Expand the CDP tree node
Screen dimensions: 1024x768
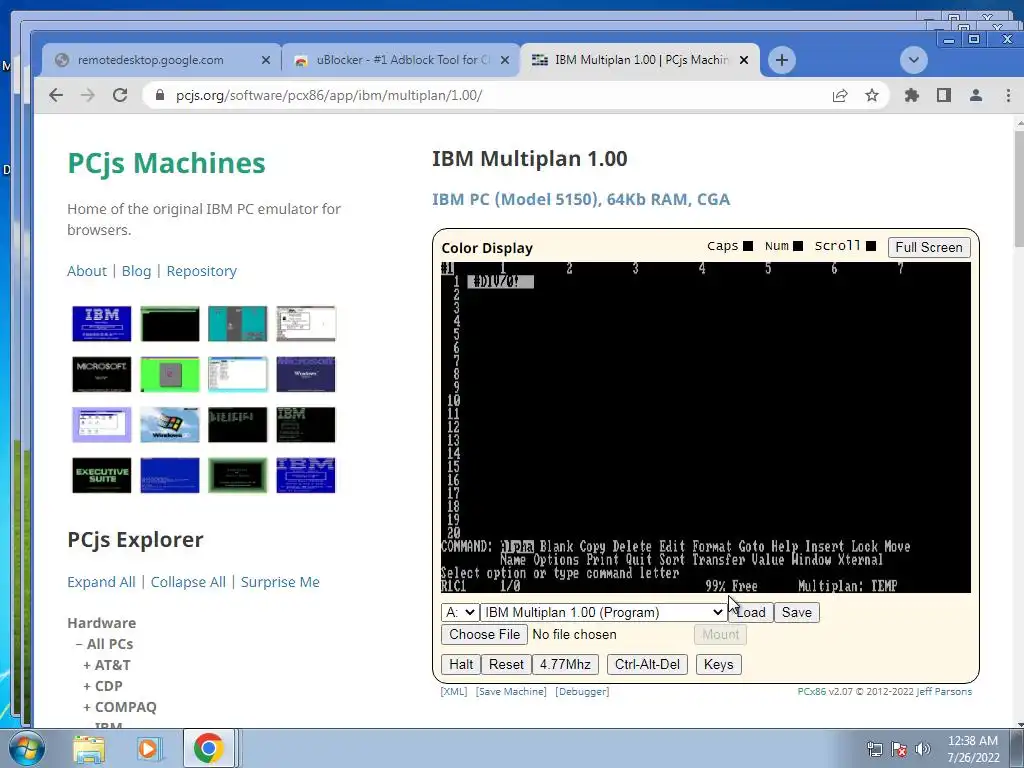tap(103, 686)
